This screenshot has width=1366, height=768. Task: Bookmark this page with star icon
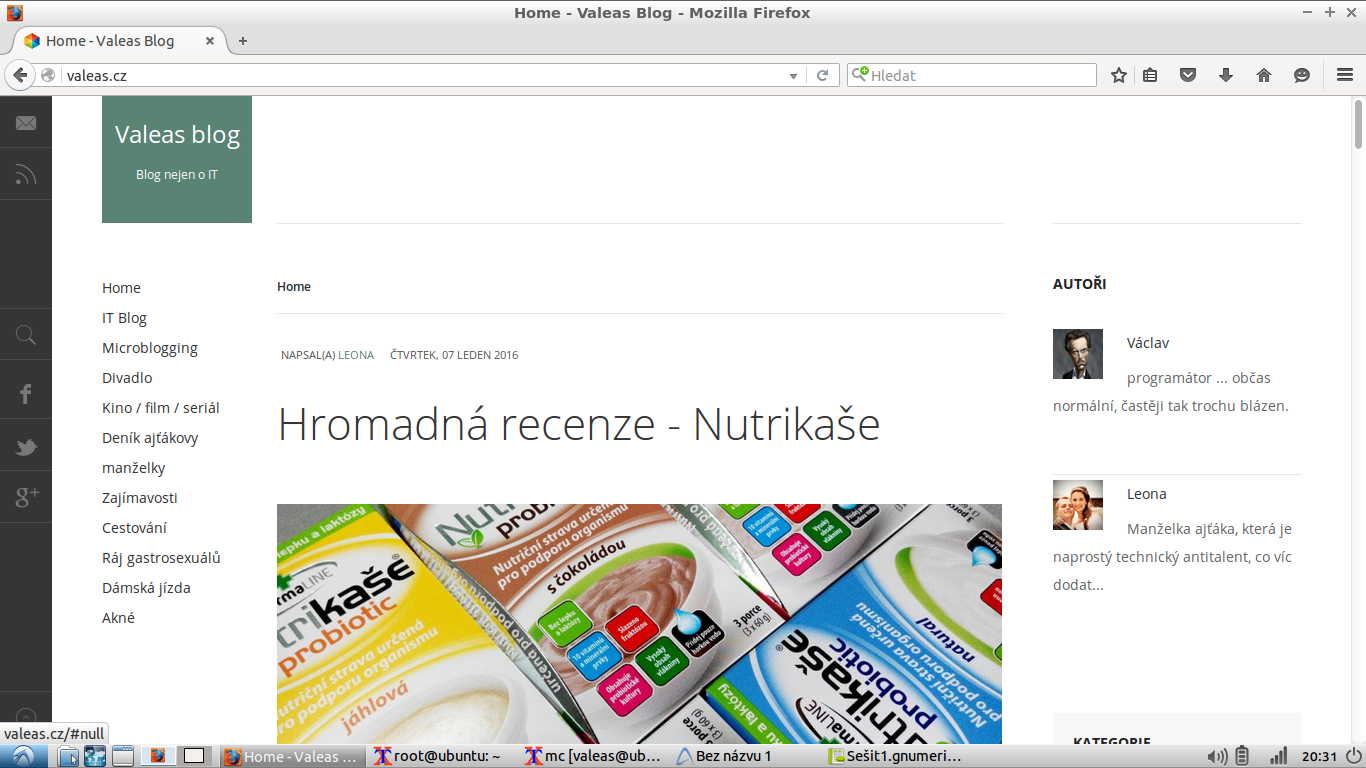(1119, 75)
